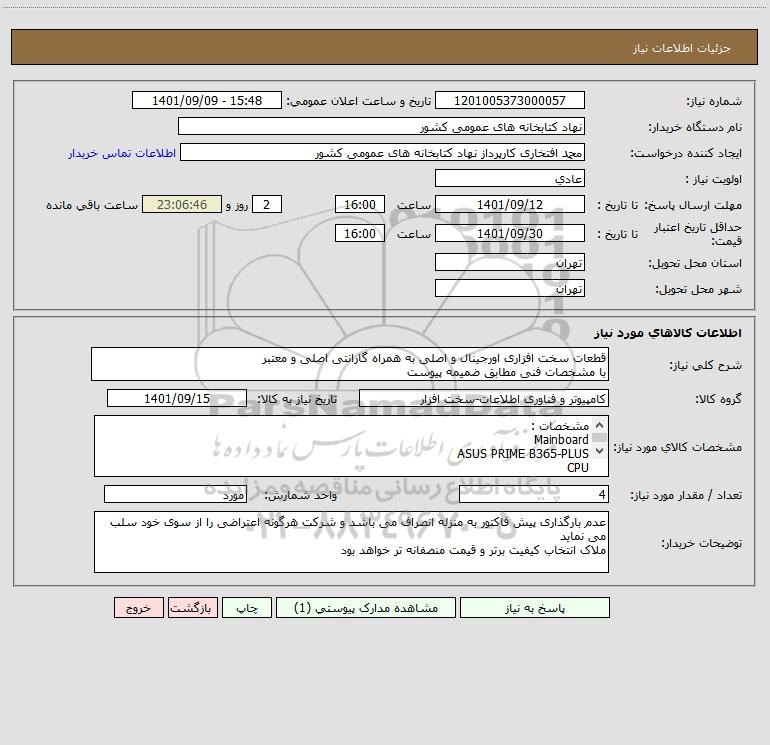Click the توضیحات خریدار label
The height and width of the screenshot is (745, 770).
[702, 543]
